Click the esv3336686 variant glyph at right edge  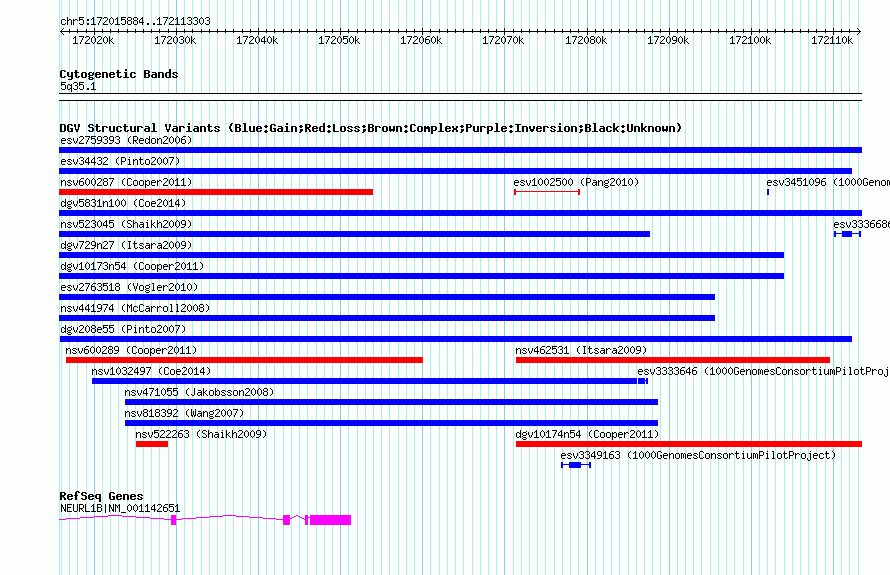point(847,234)
